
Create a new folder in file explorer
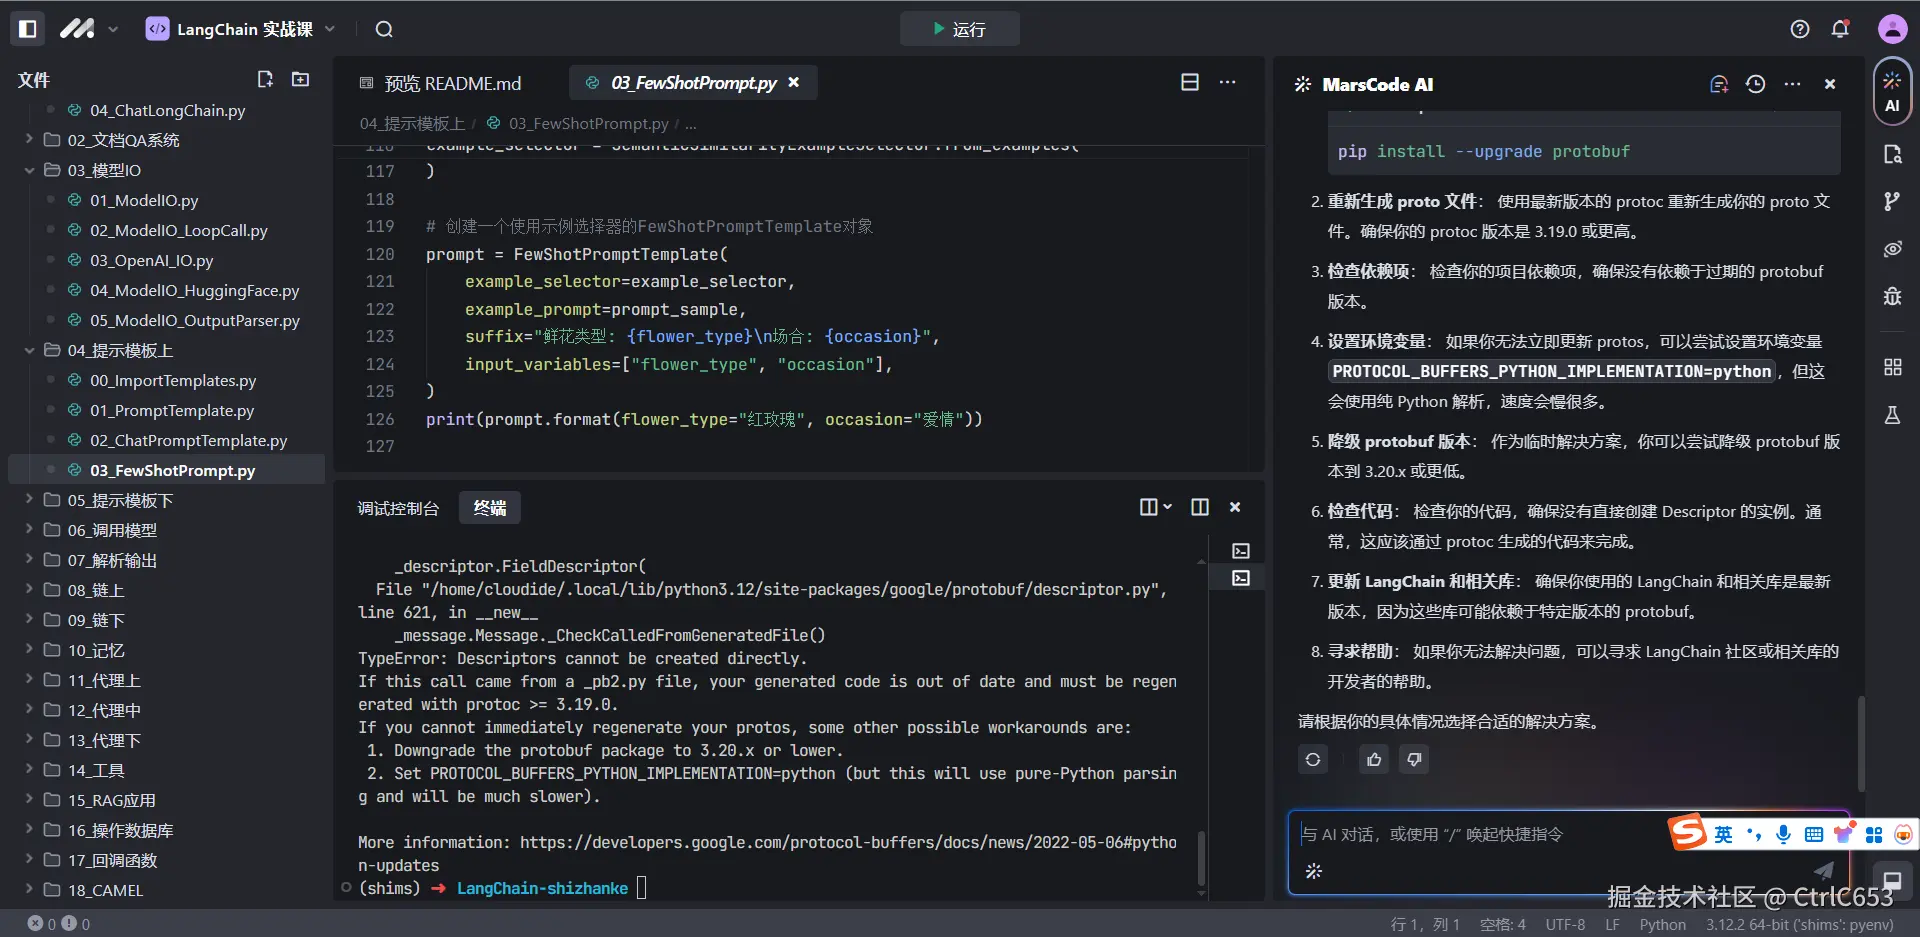[300, 80]
